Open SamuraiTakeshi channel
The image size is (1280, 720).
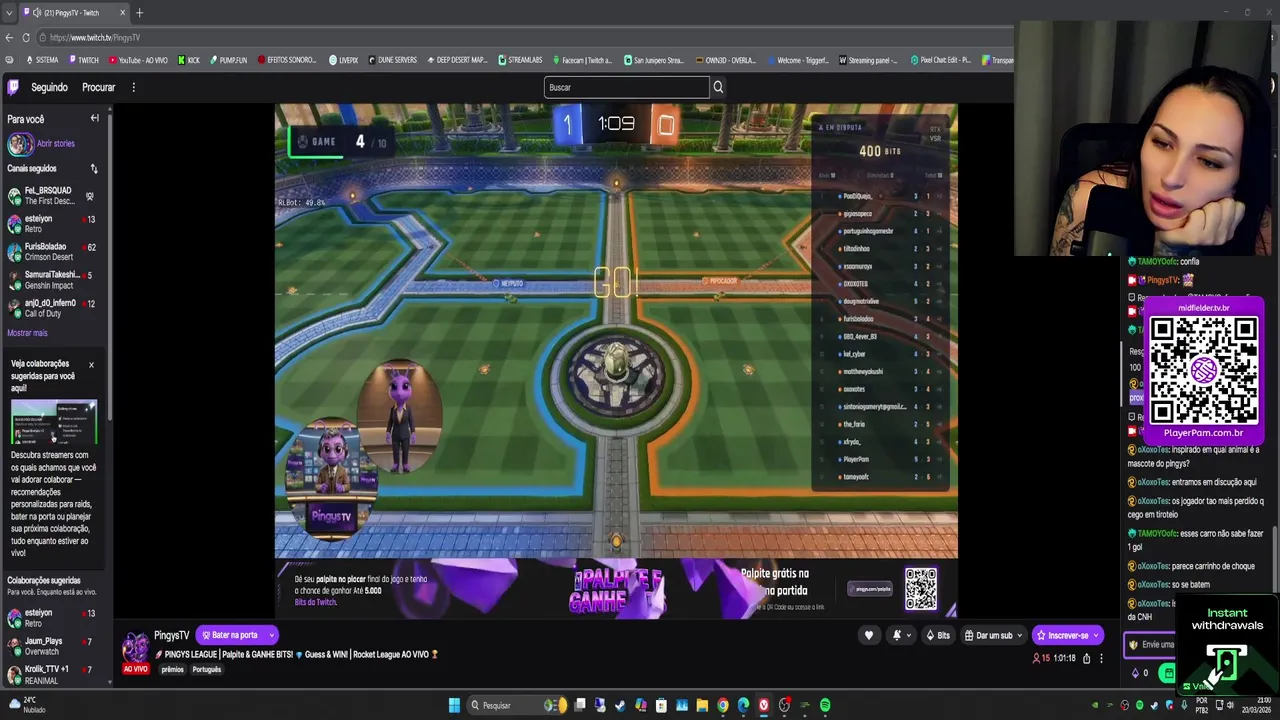(51, 280)
